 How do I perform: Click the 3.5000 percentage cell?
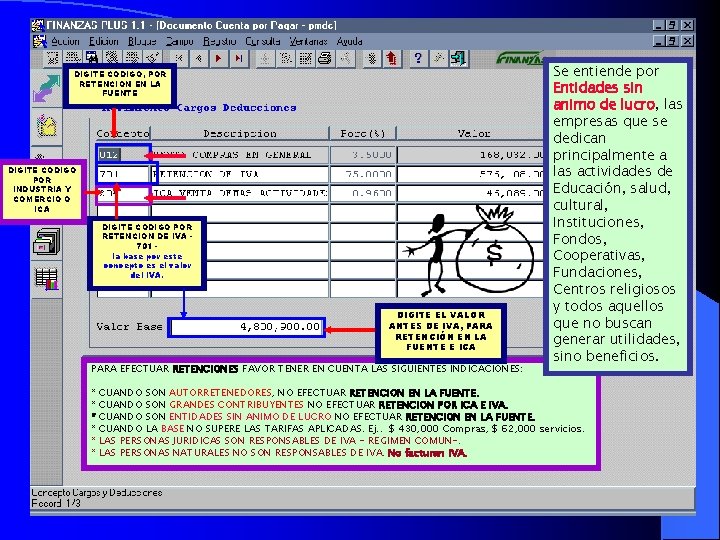click(x=363, y=155)
